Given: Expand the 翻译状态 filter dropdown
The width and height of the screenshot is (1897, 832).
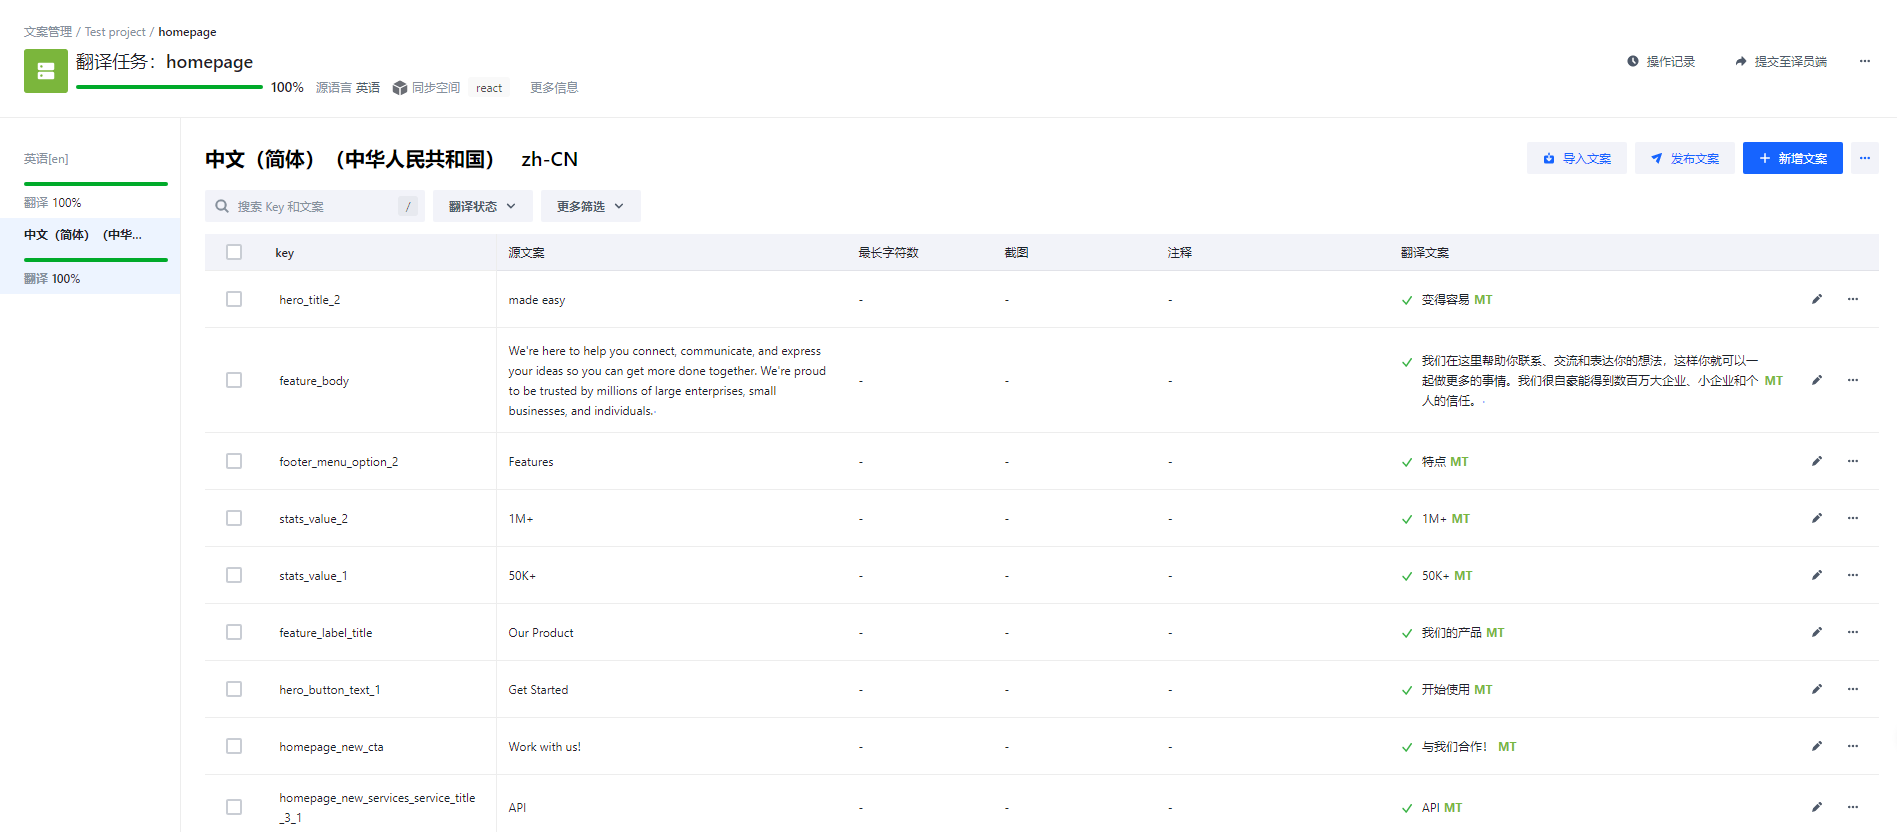Looking at the screenshot, I should 482,206.
